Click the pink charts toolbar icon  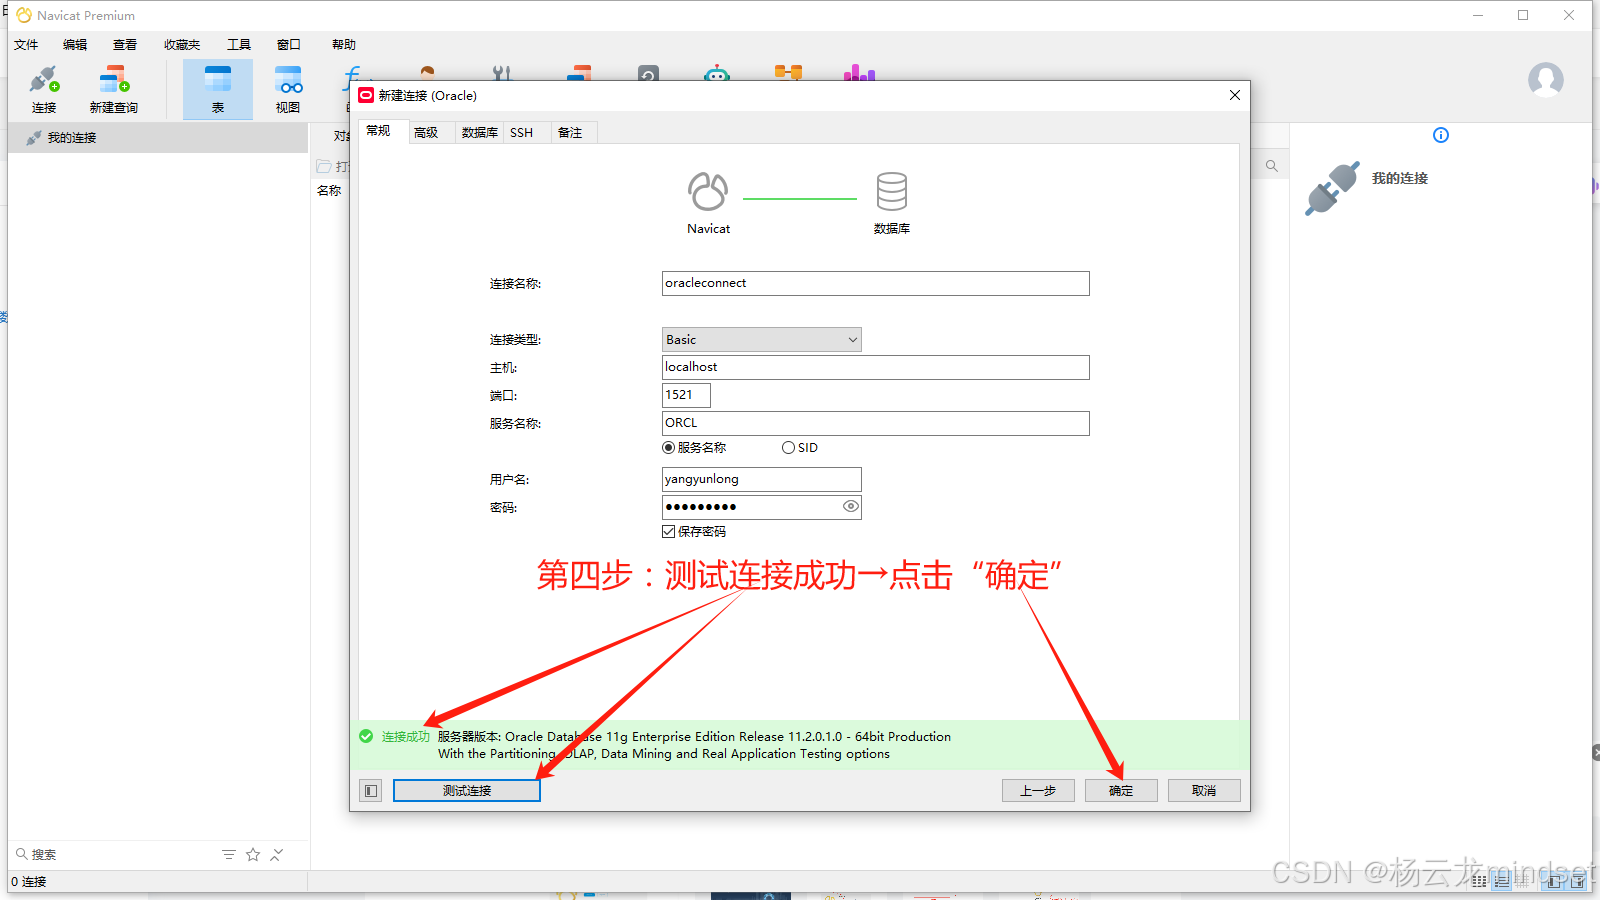[x=859, y=72]
